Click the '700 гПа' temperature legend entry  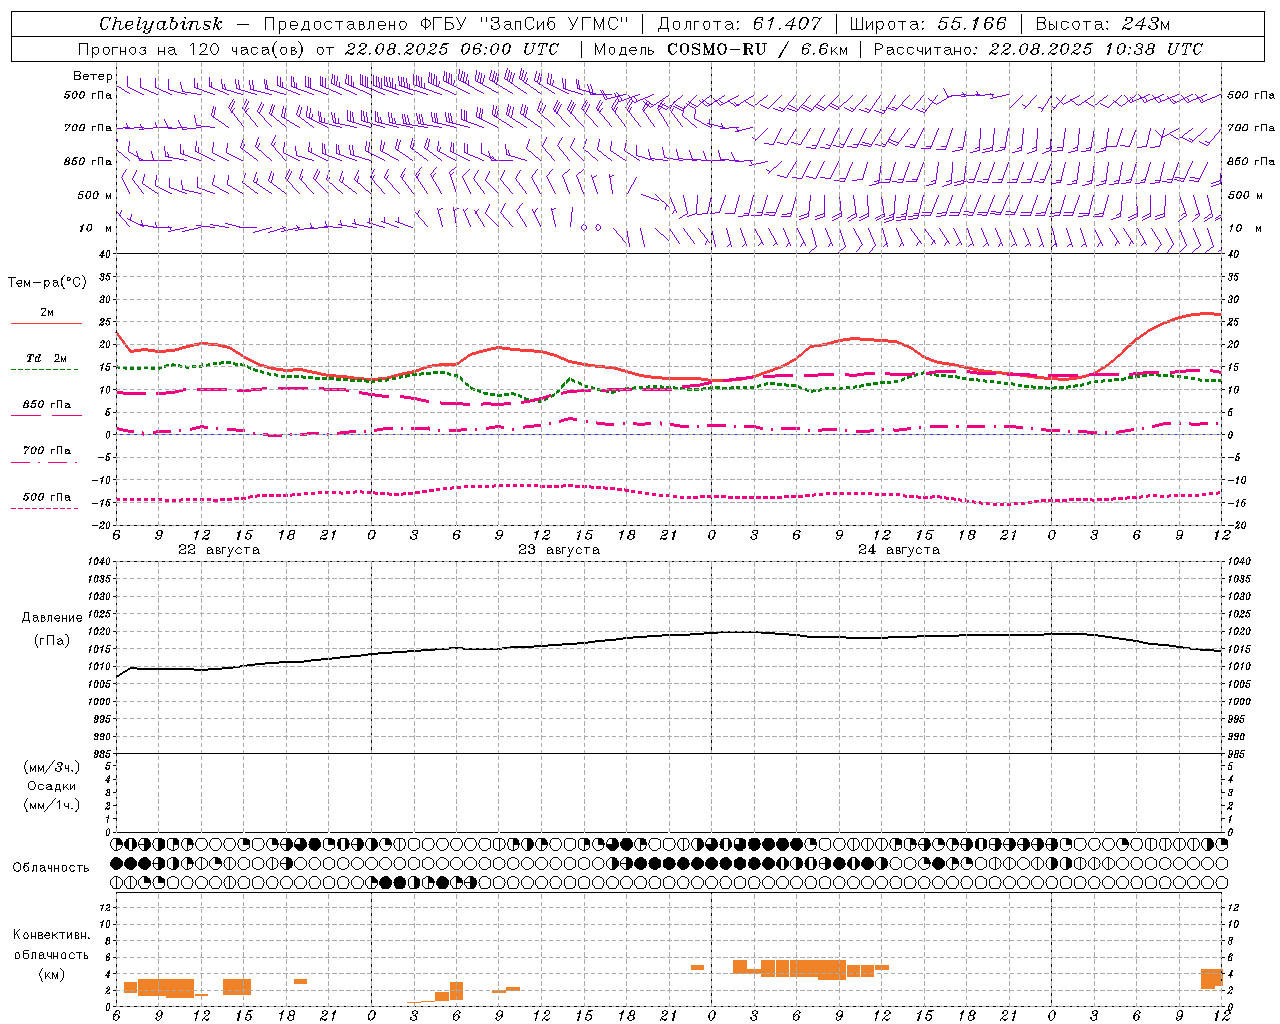point(46,451)
